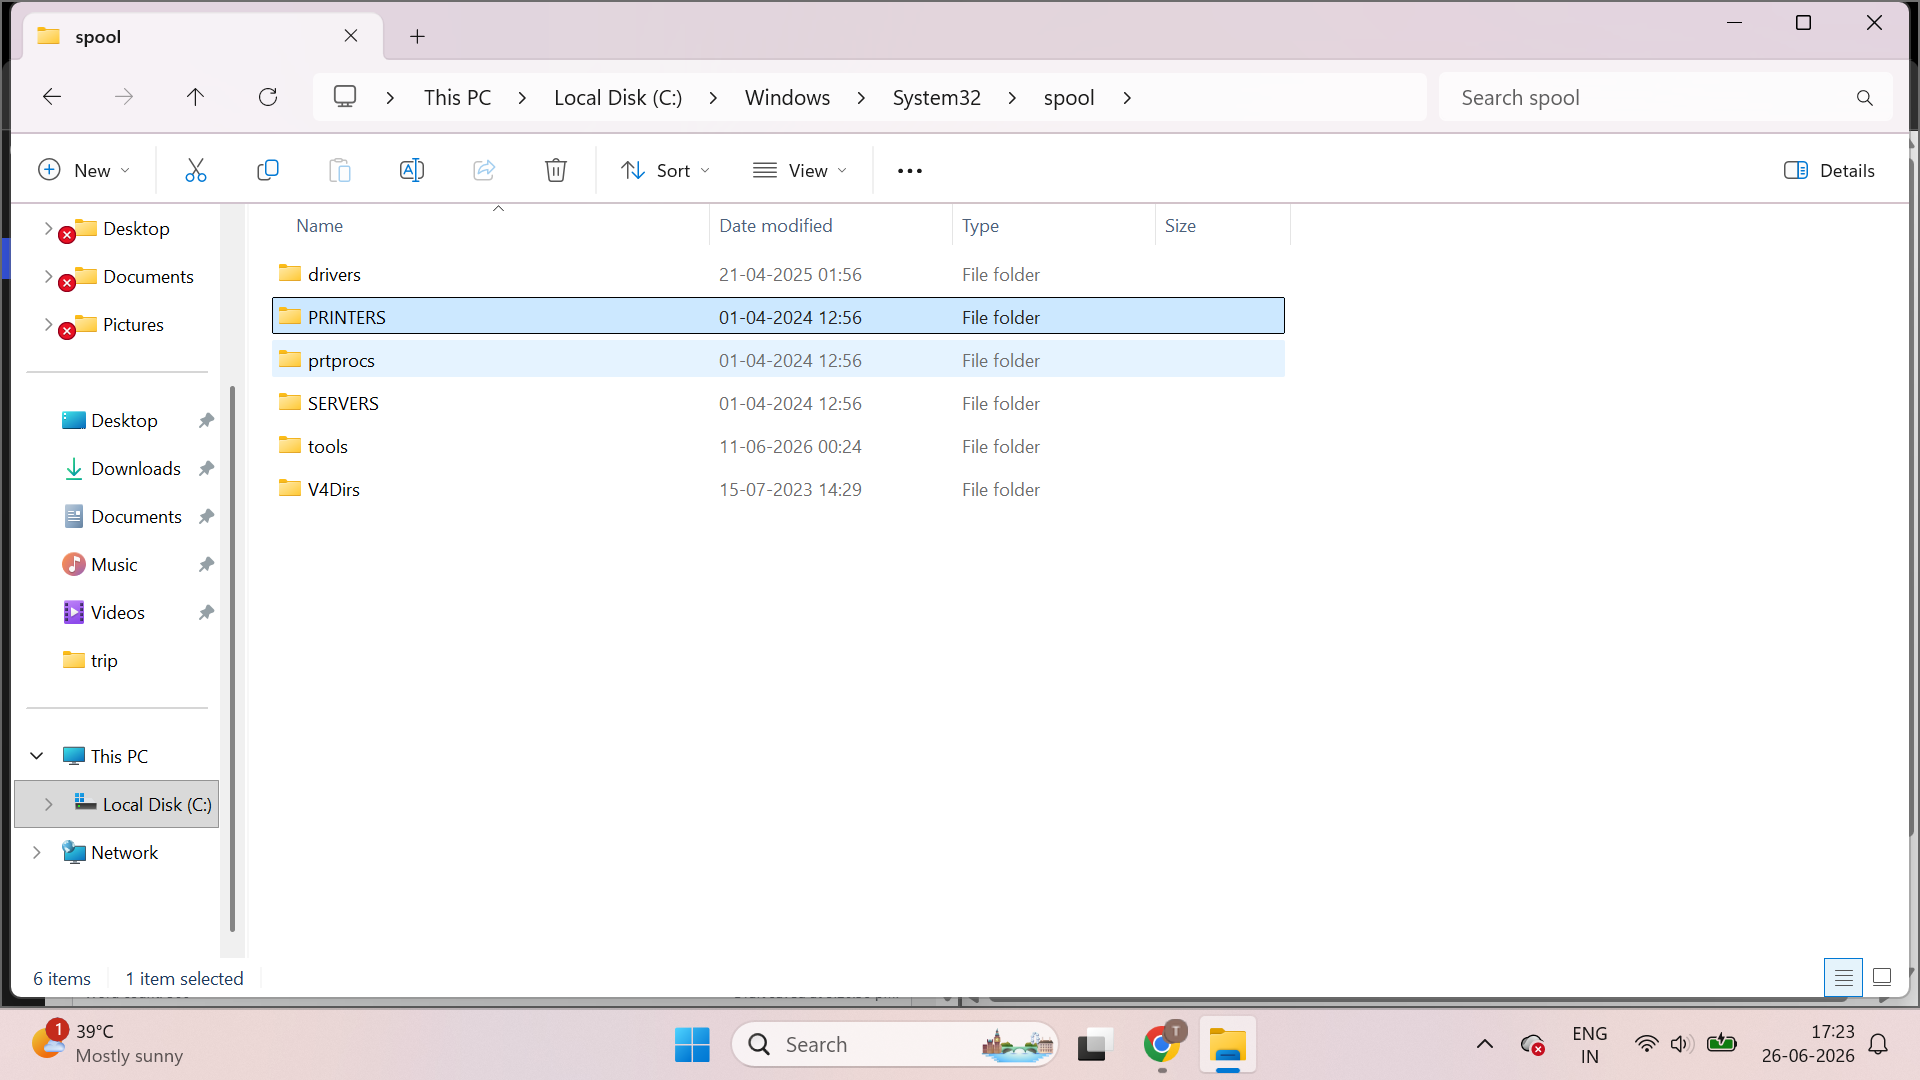Click File Explorer taskbar icon
Viewport: 1920px width, 1080px height.
tap(1228, 1045)
